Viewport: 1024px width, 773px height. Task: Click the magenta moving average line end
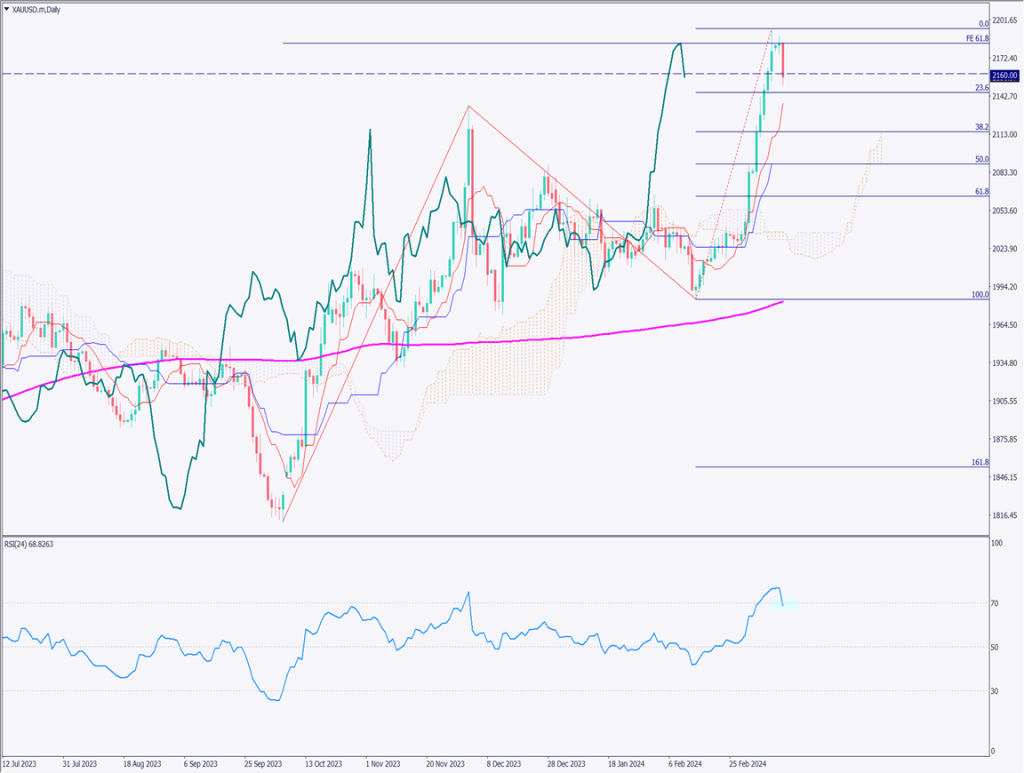coord(780,302)
